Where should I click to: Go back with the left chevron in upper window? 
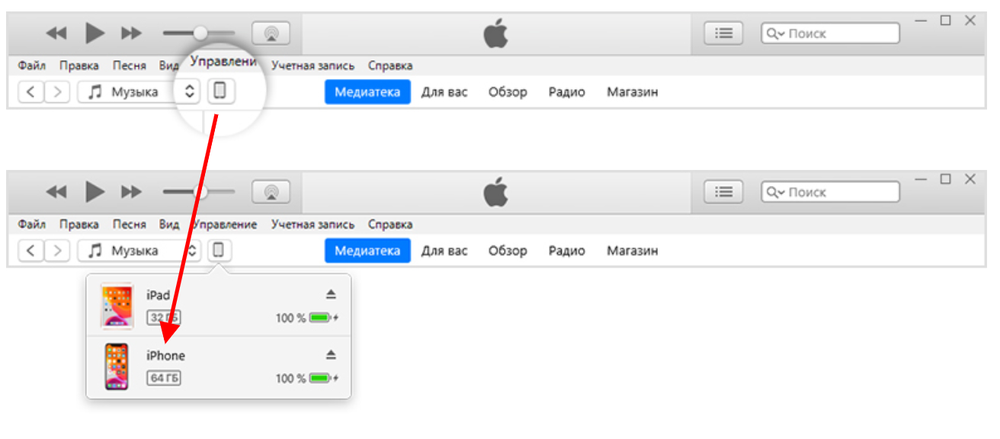coord(31,92)
